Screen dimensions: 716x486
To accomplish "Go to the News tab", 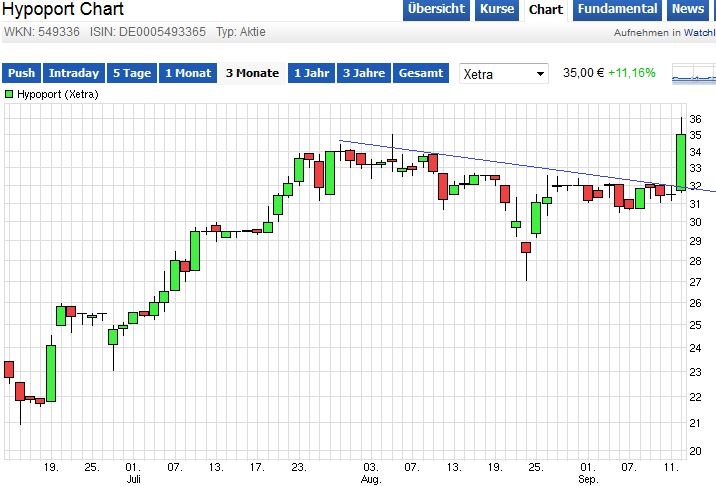I will click(688, 10).
